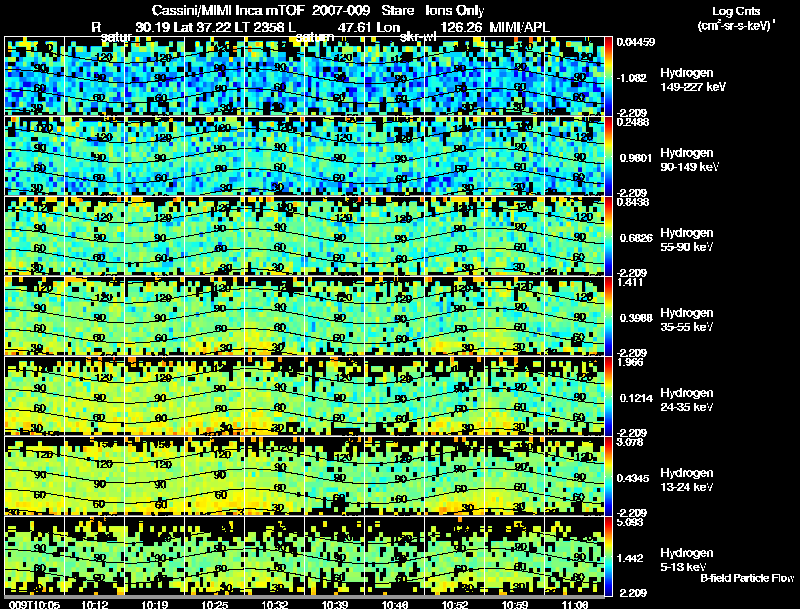This screenshot has height=609, width=800.
Task: Click the (cm²-sr-s-keV) units label
Action: coord(736,26)
